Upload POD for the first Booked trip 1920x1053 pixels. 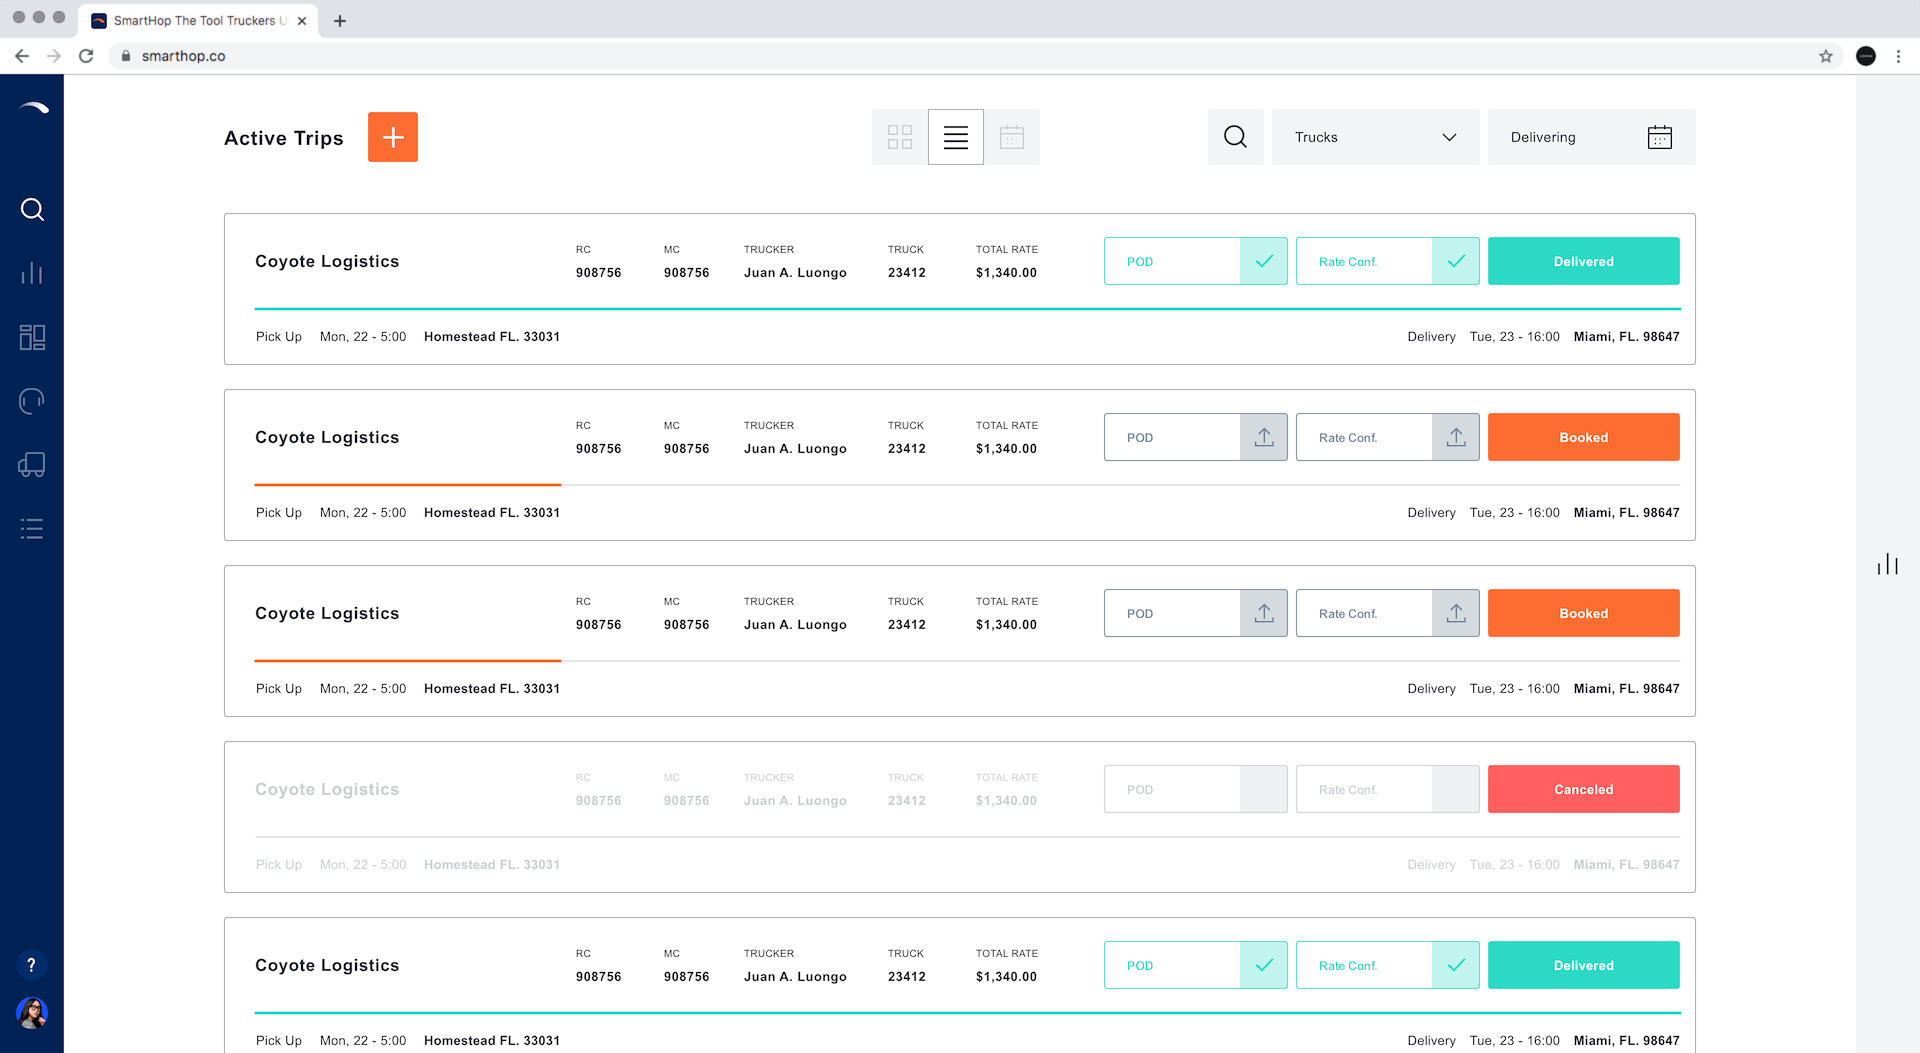click(1263, 437)
